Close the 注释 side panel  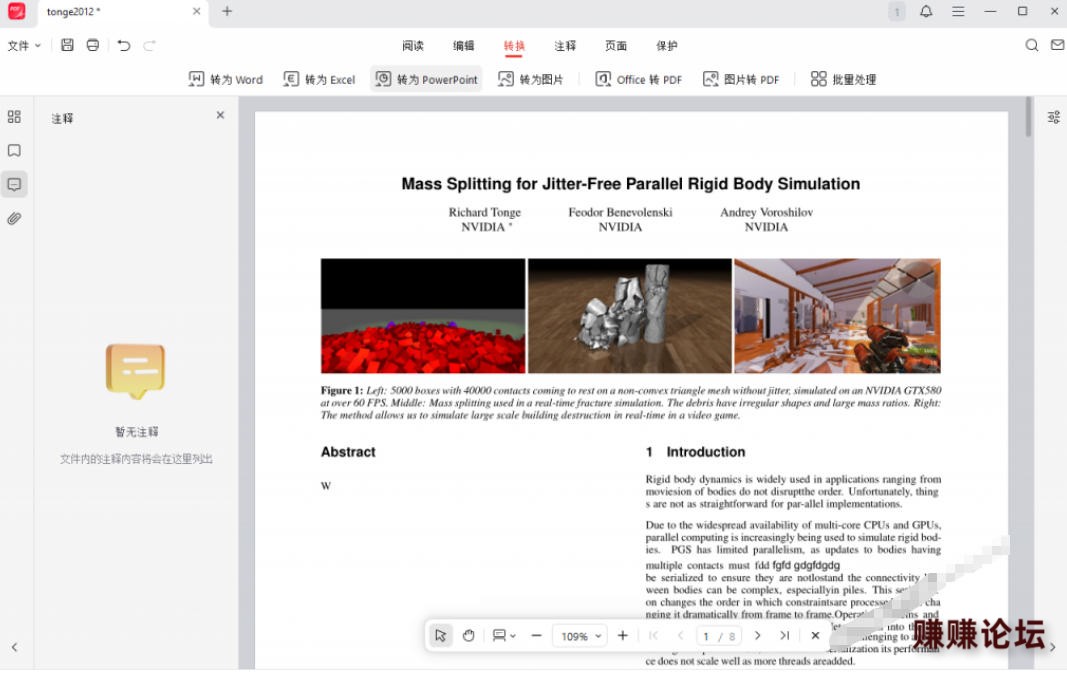[220, 115]
